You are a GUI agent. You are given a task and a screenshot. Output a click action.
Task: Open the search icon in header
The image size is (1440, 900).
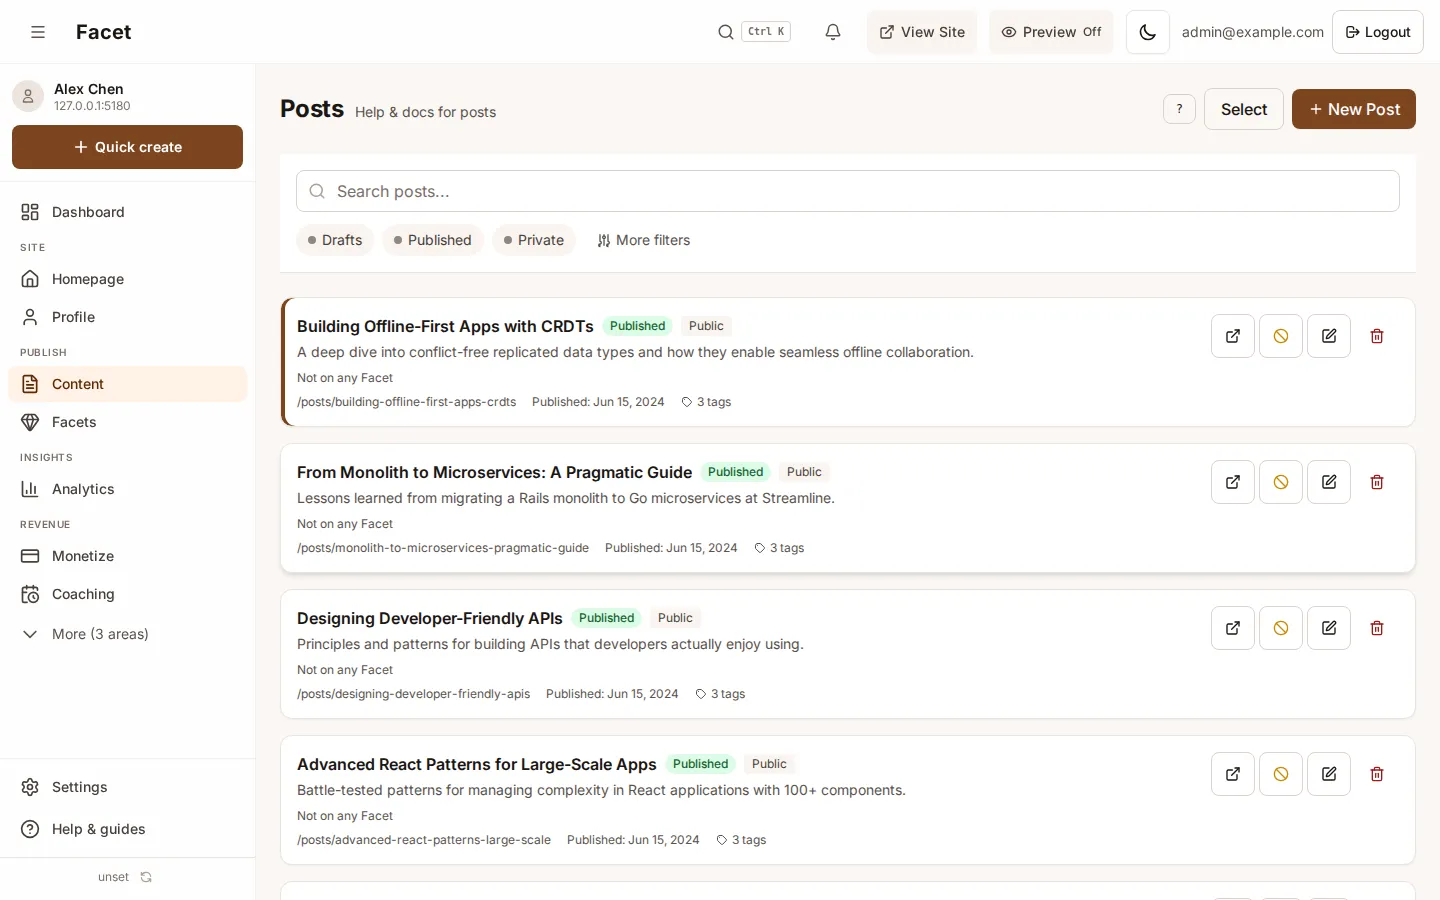tap(726, 32)
